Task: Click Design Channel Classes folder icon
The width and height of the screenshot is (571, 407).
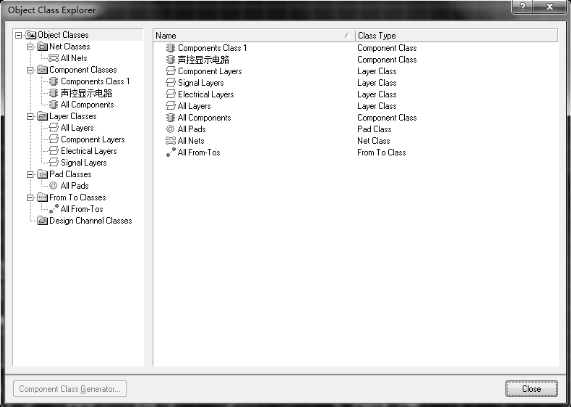Action: [x=43, y=221]
